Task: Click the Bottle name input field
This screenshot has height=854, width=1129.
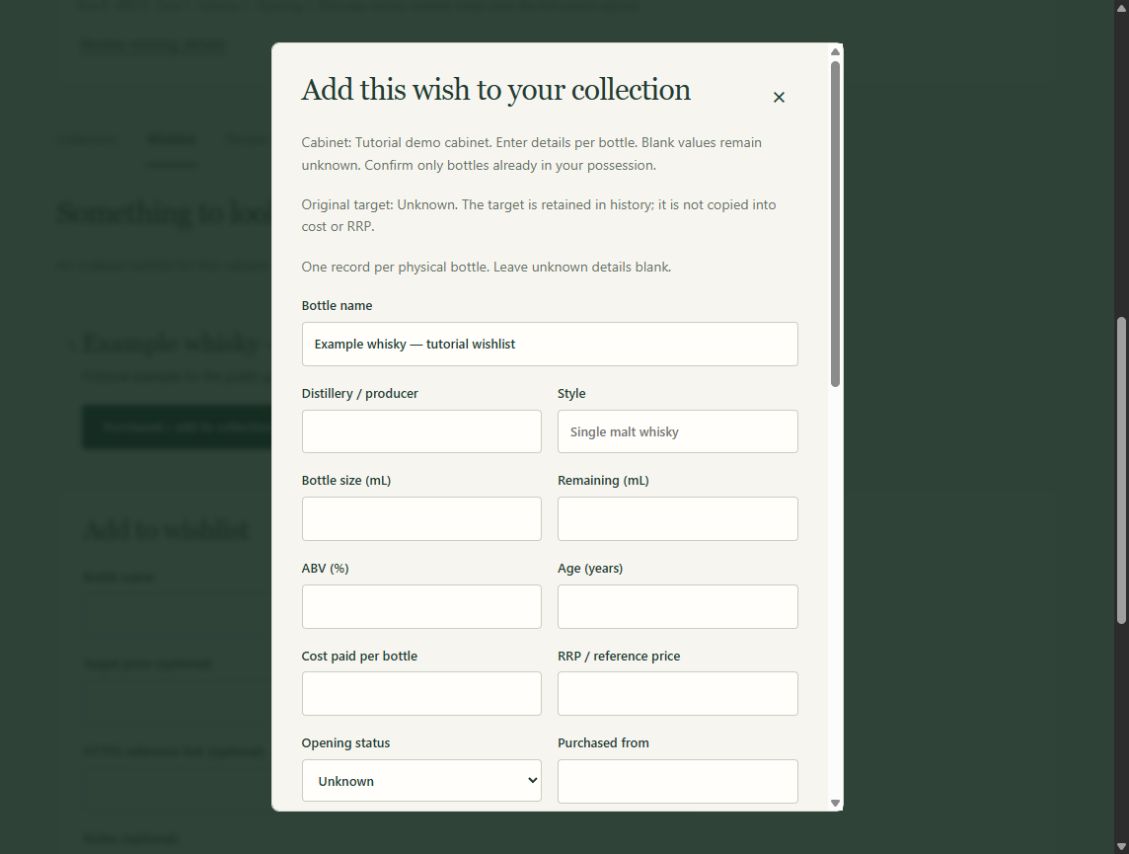Action: pos(549,344)
